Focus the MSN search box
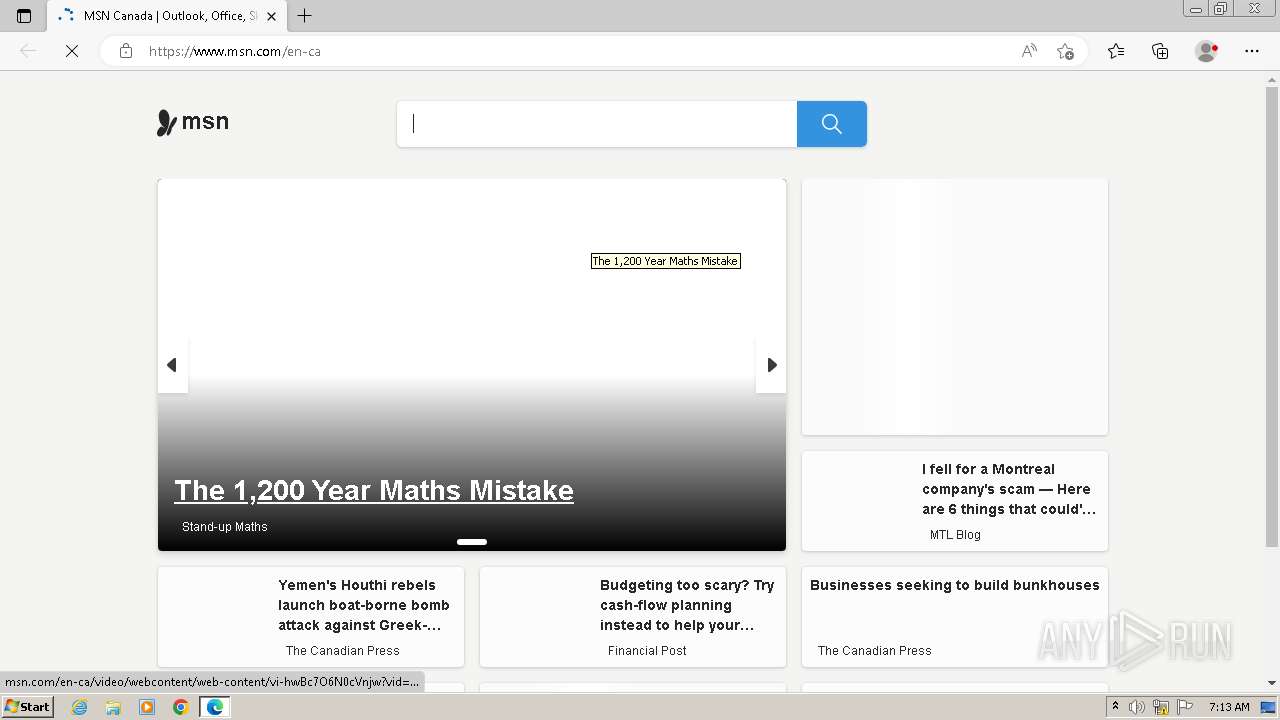Screen dimensions: 1280x720 coord(597,124)
